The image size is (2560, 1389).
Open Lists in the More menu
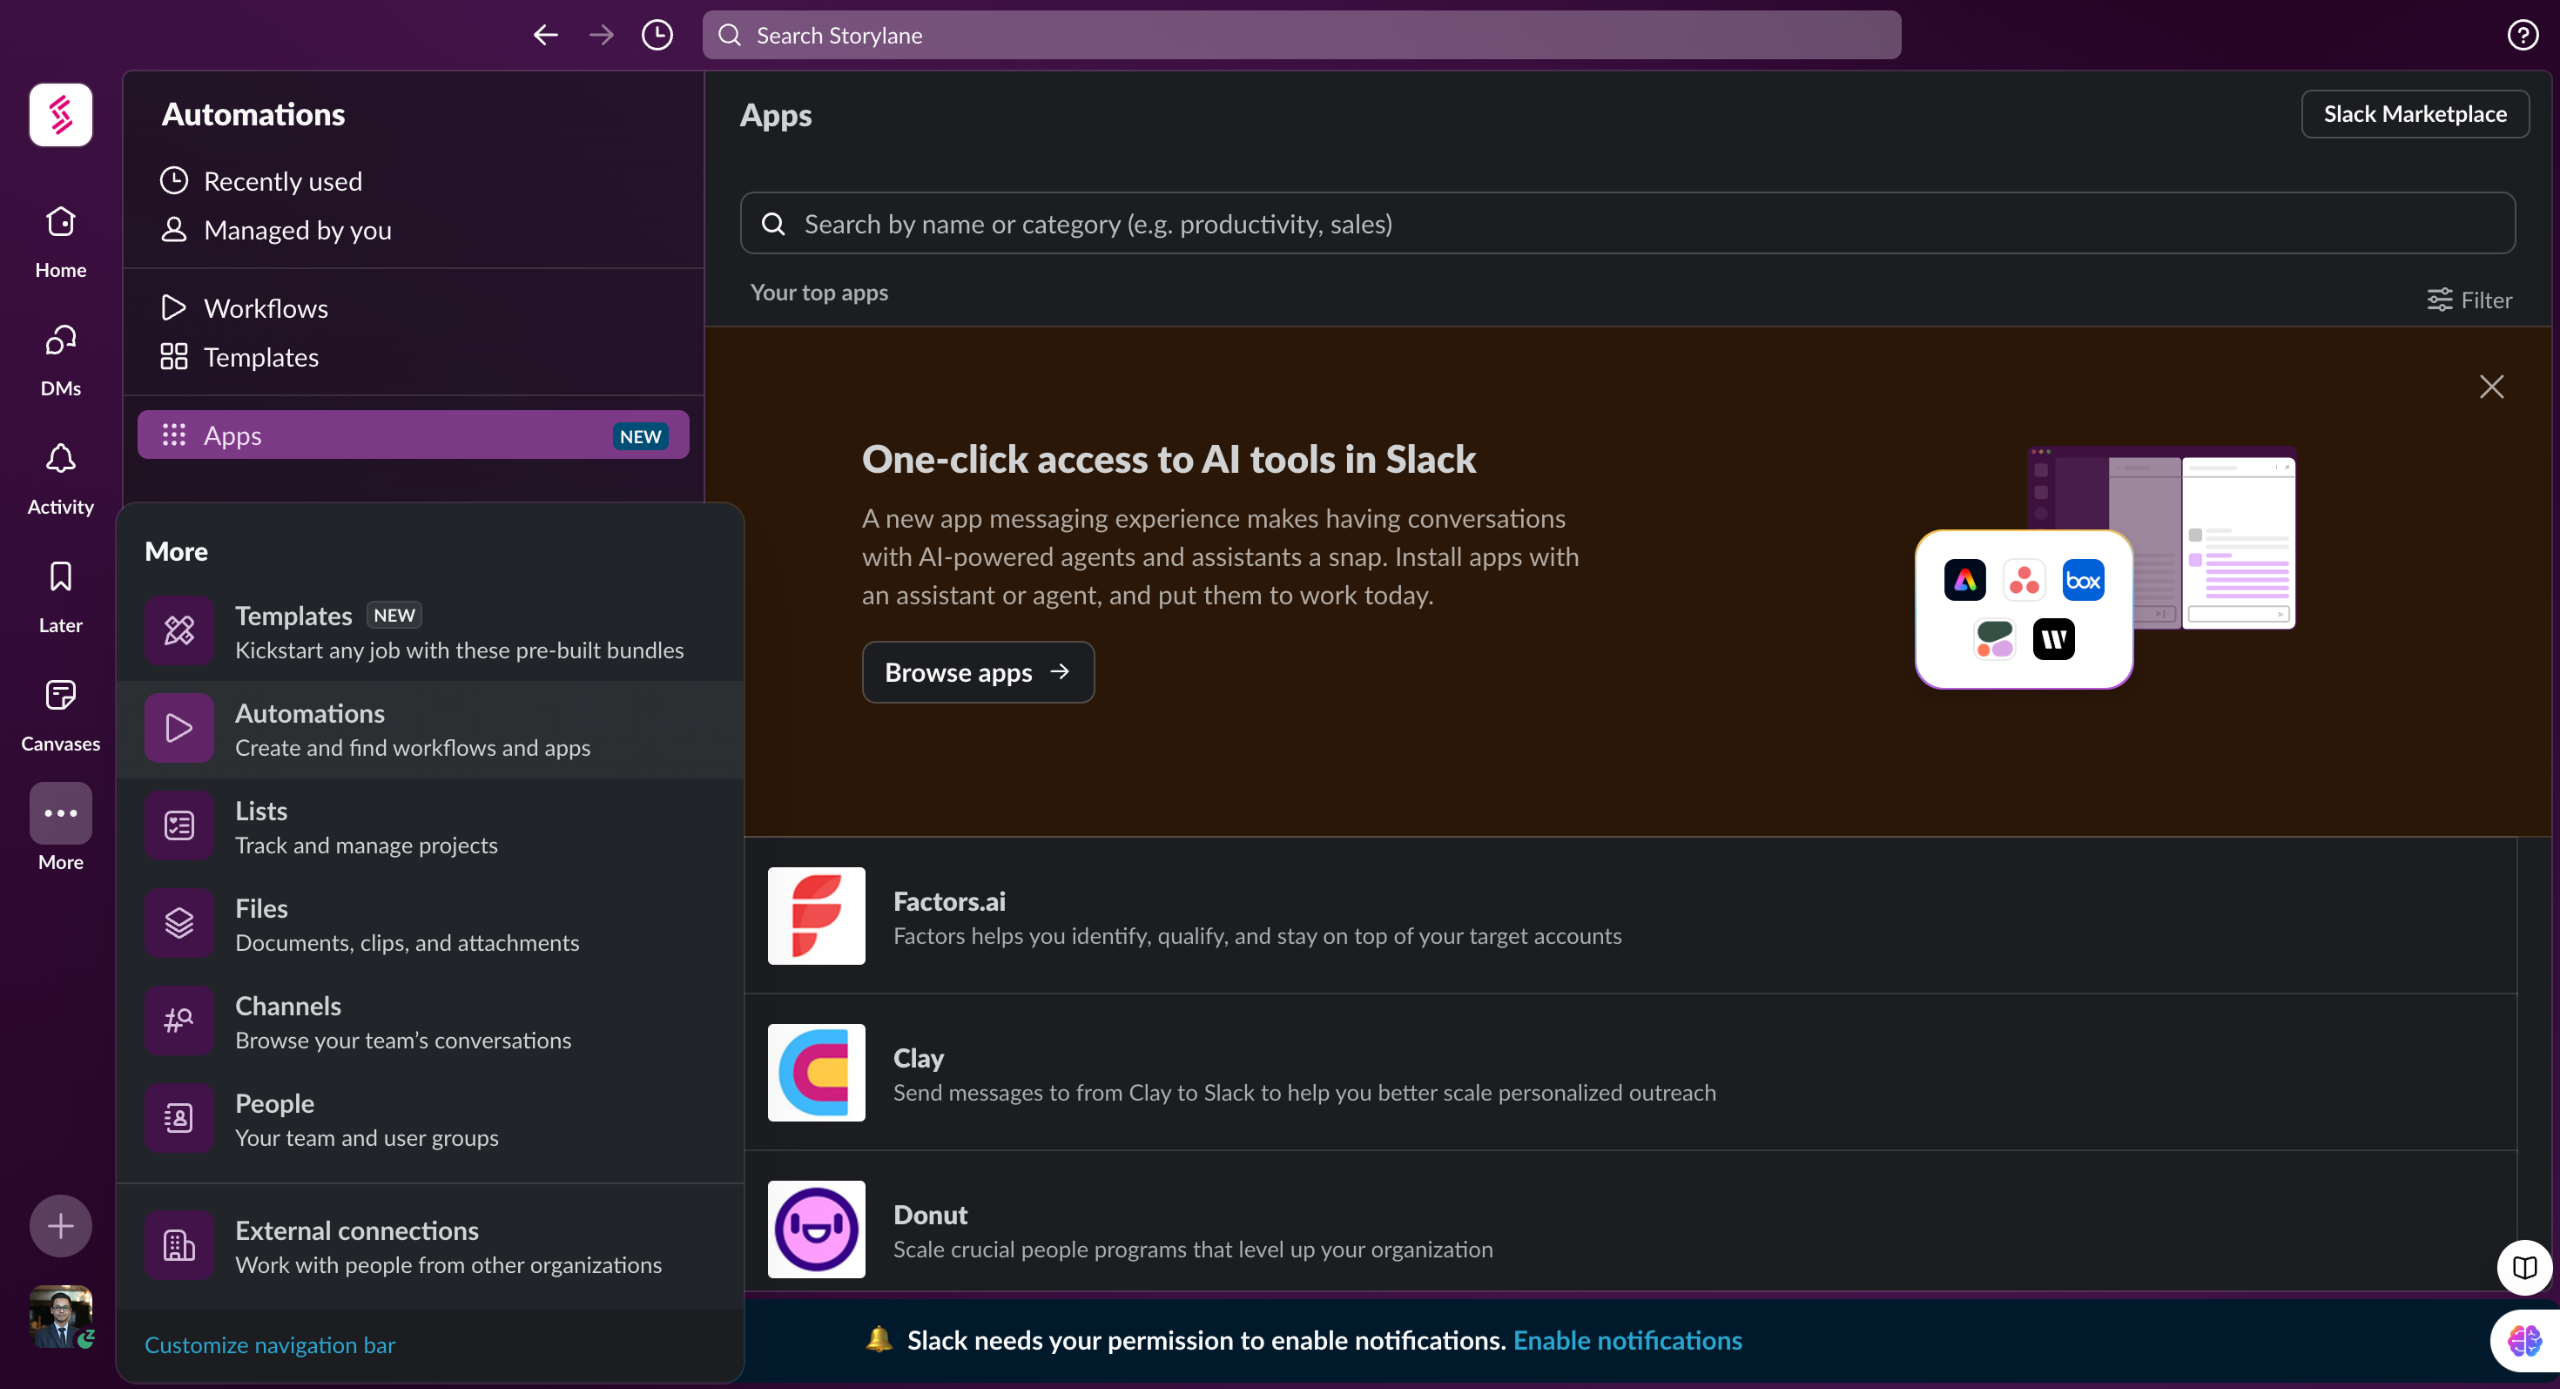click(x=430, y=827)
